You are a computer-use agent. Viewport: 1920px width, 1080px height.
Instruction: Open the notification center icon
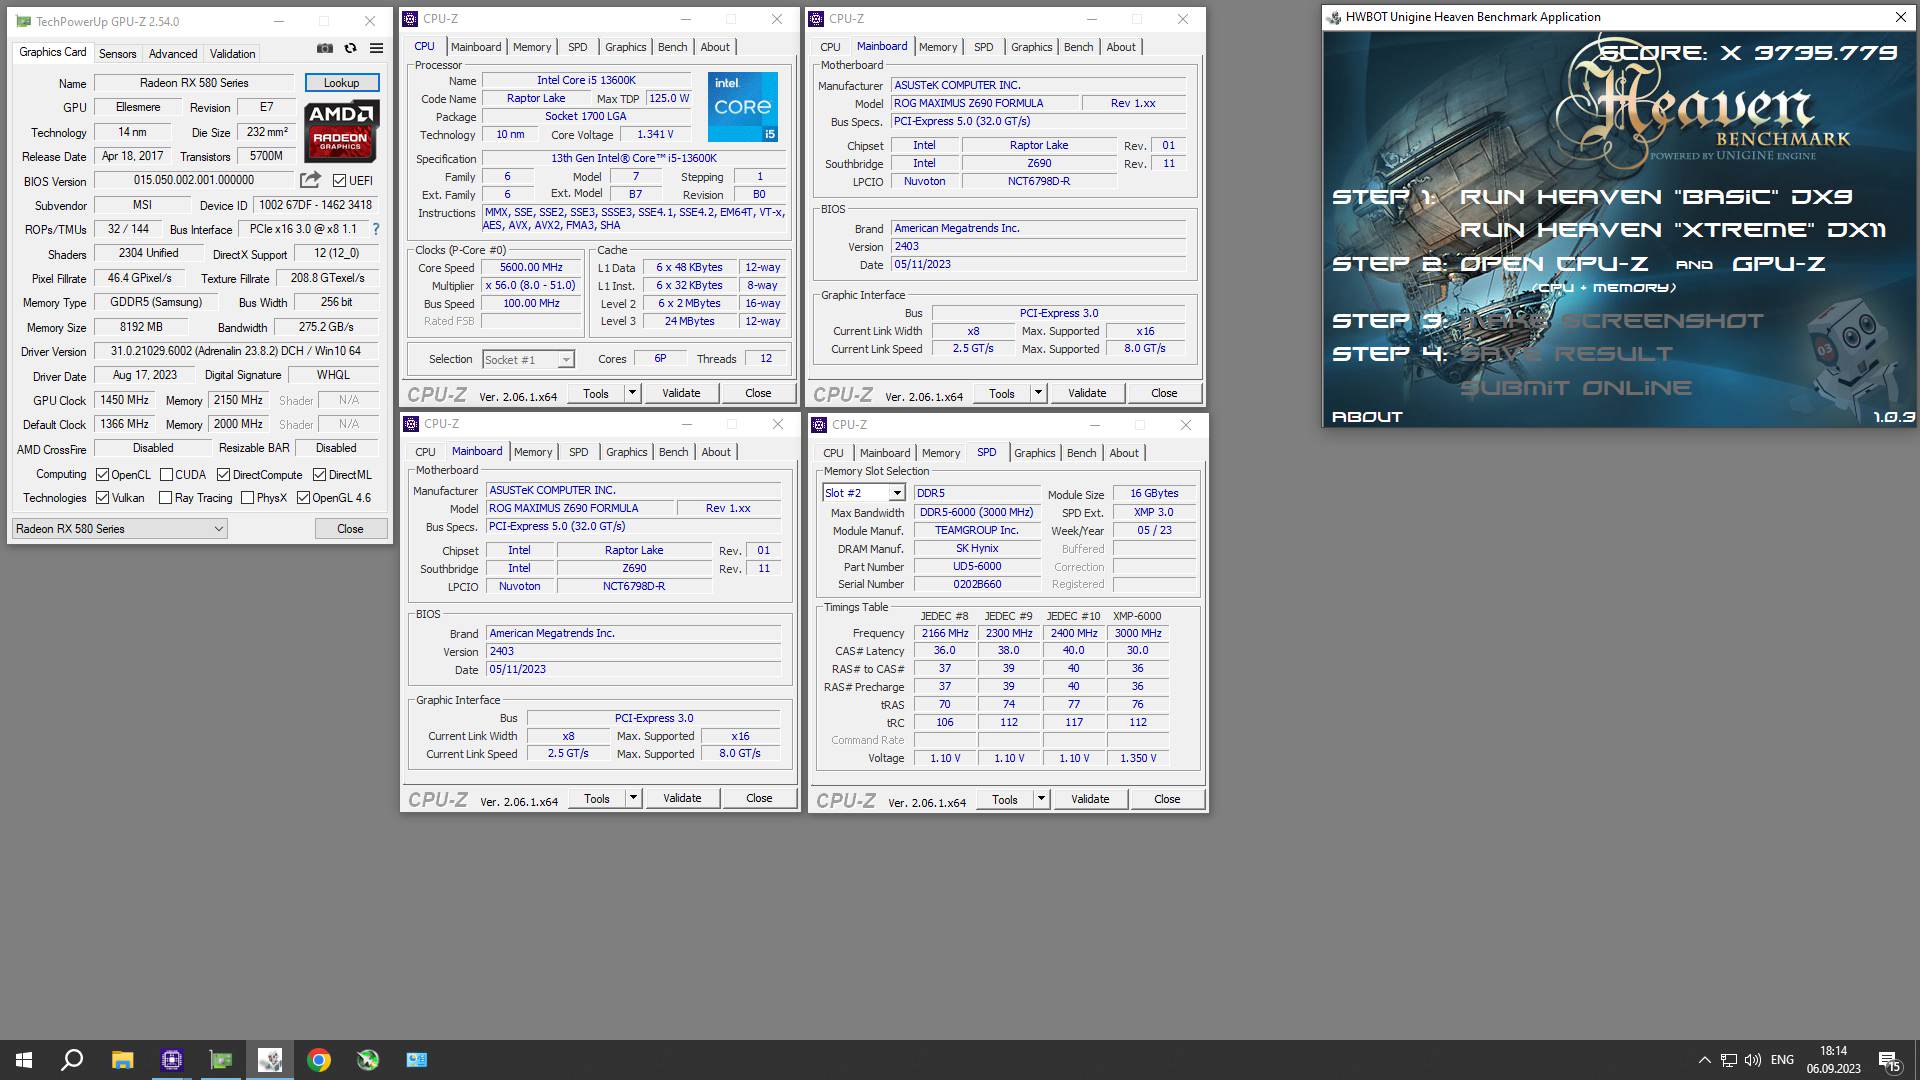click(1889, 1061)
